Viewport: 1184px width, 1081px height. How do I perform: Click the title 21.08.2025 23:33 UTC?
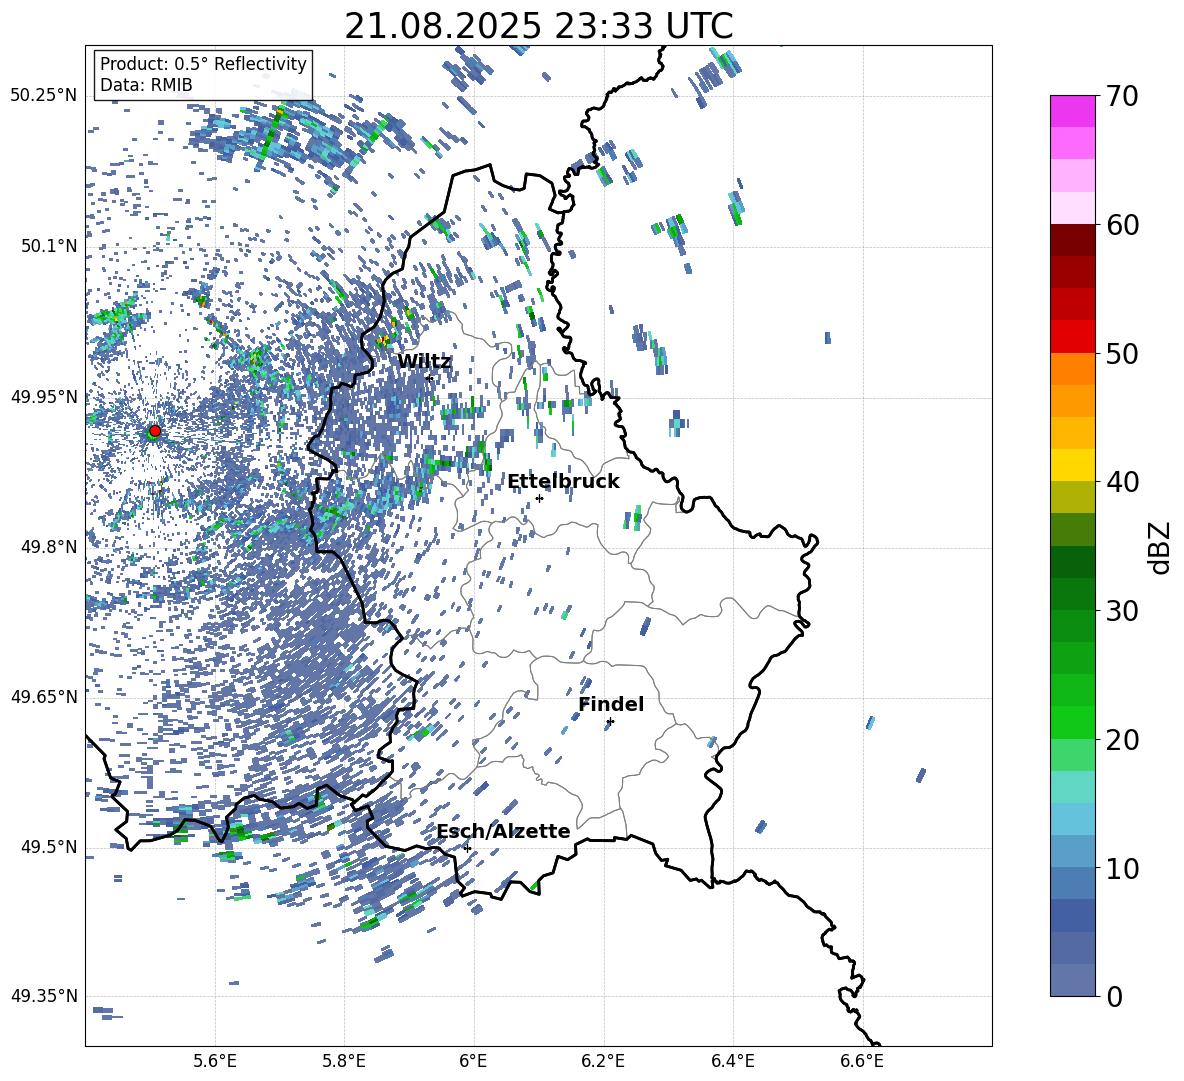[538, 26]
